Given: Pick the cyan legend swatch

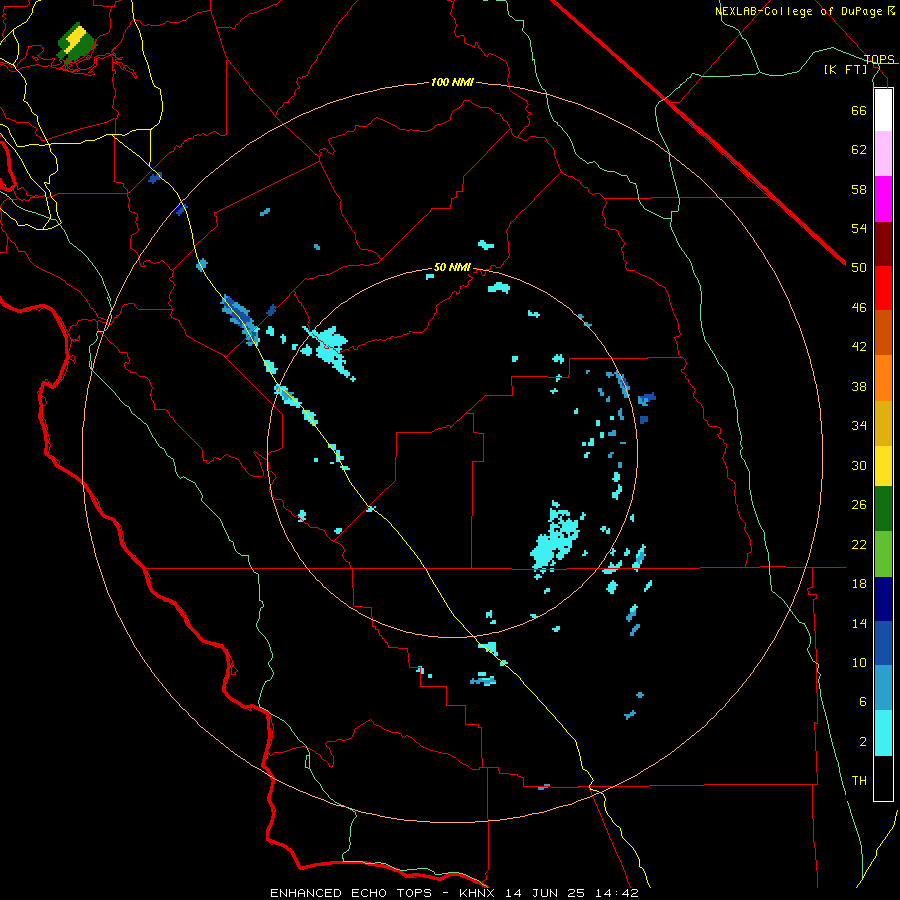Looking at the screenshot, I should 883,733.
